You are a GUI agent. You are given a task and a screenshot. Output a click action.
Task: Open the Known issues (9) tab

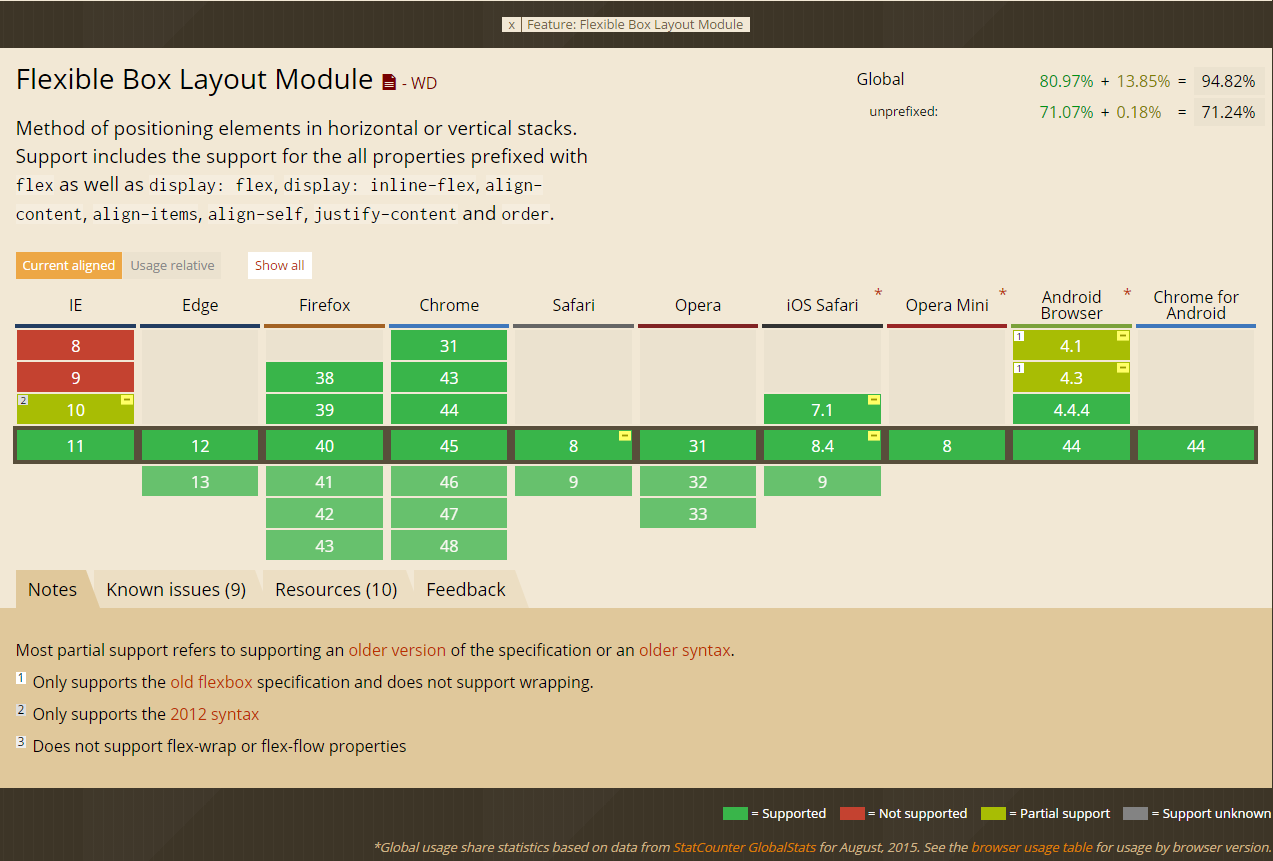point(176,589)
